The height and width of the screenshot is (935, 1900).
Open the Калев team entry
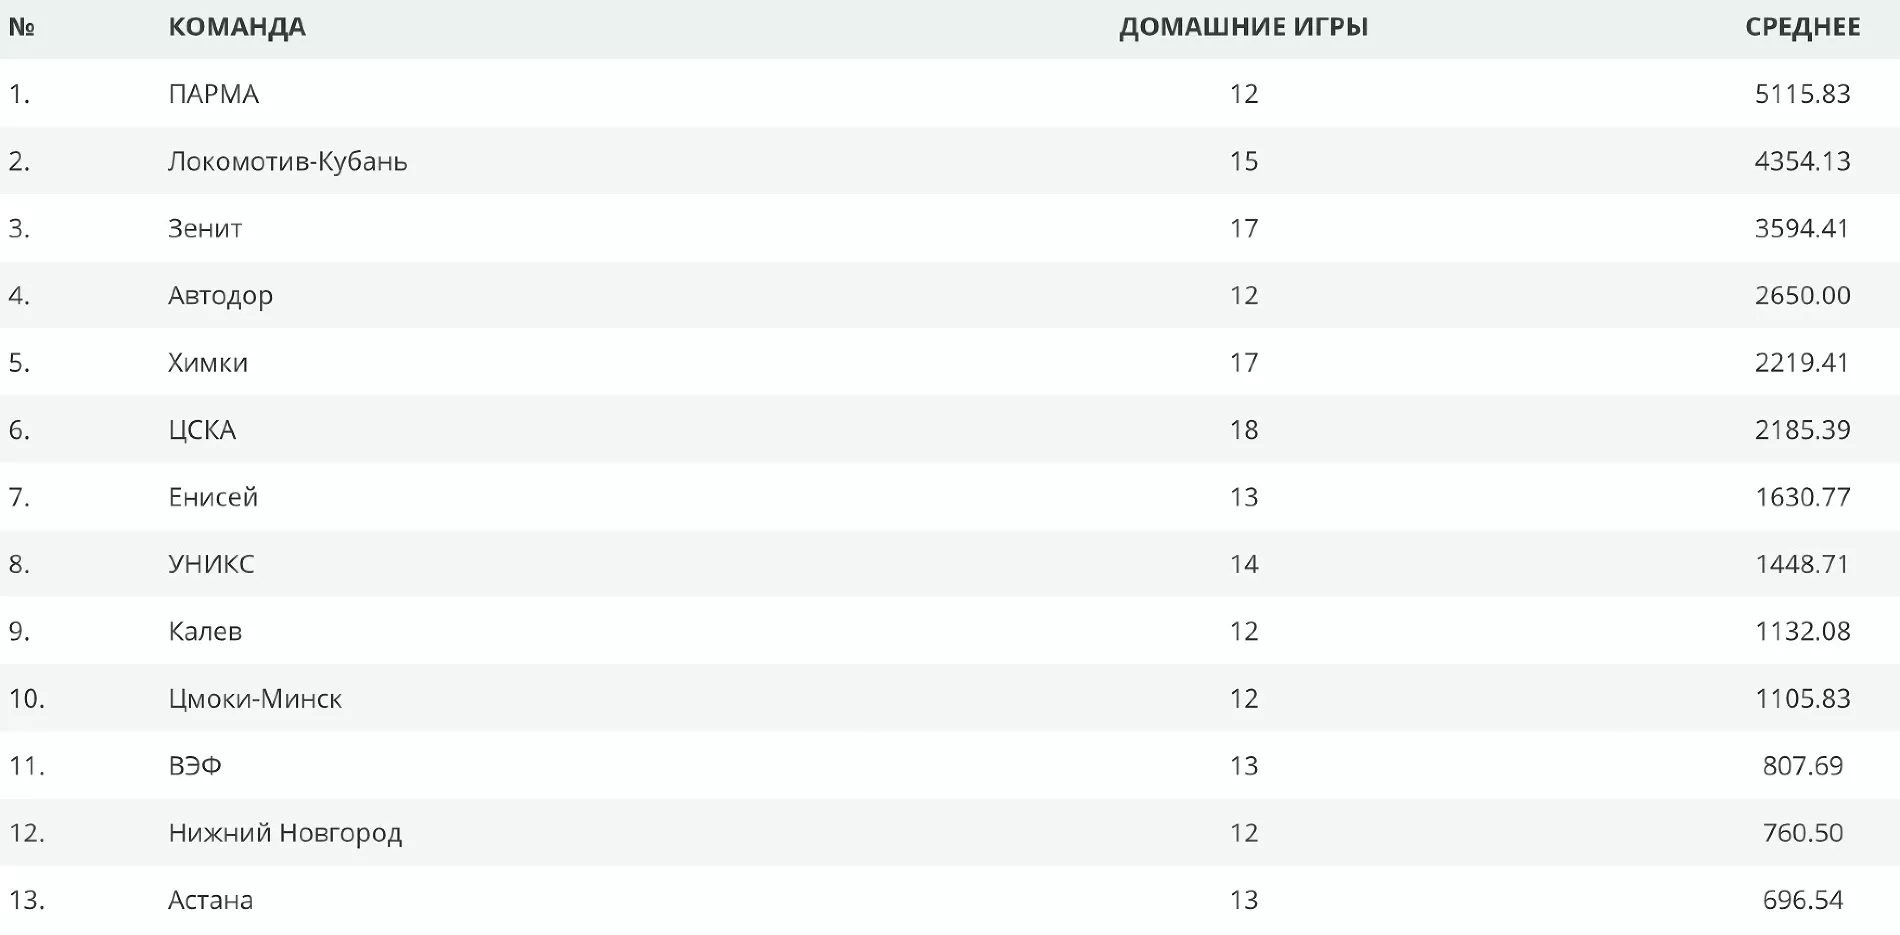coord(205,631)
